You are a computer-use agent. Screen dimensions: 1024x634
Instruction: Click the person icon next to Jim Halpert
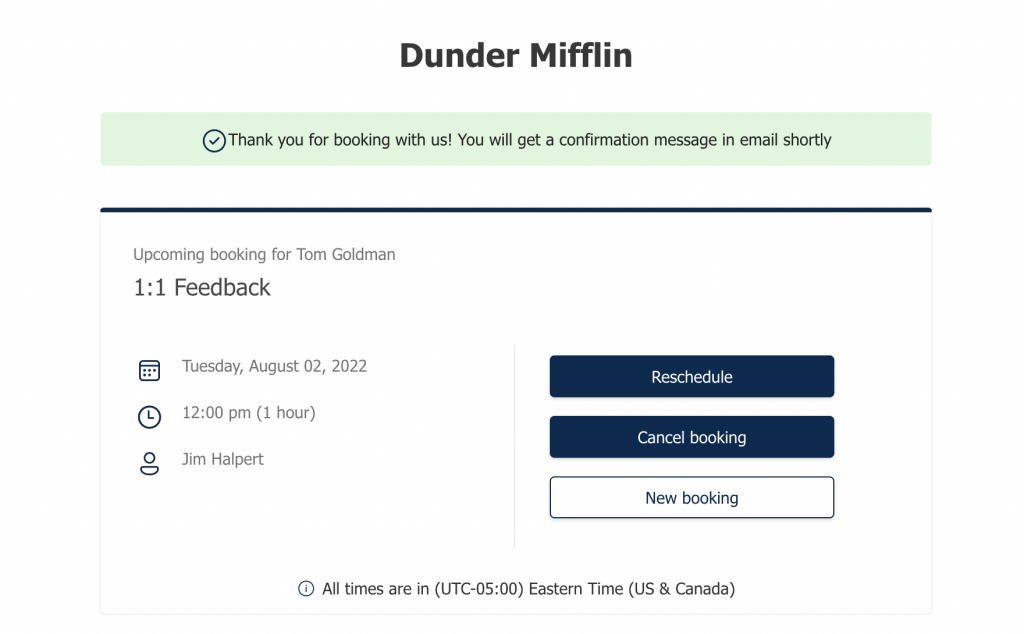coord(149,464)
